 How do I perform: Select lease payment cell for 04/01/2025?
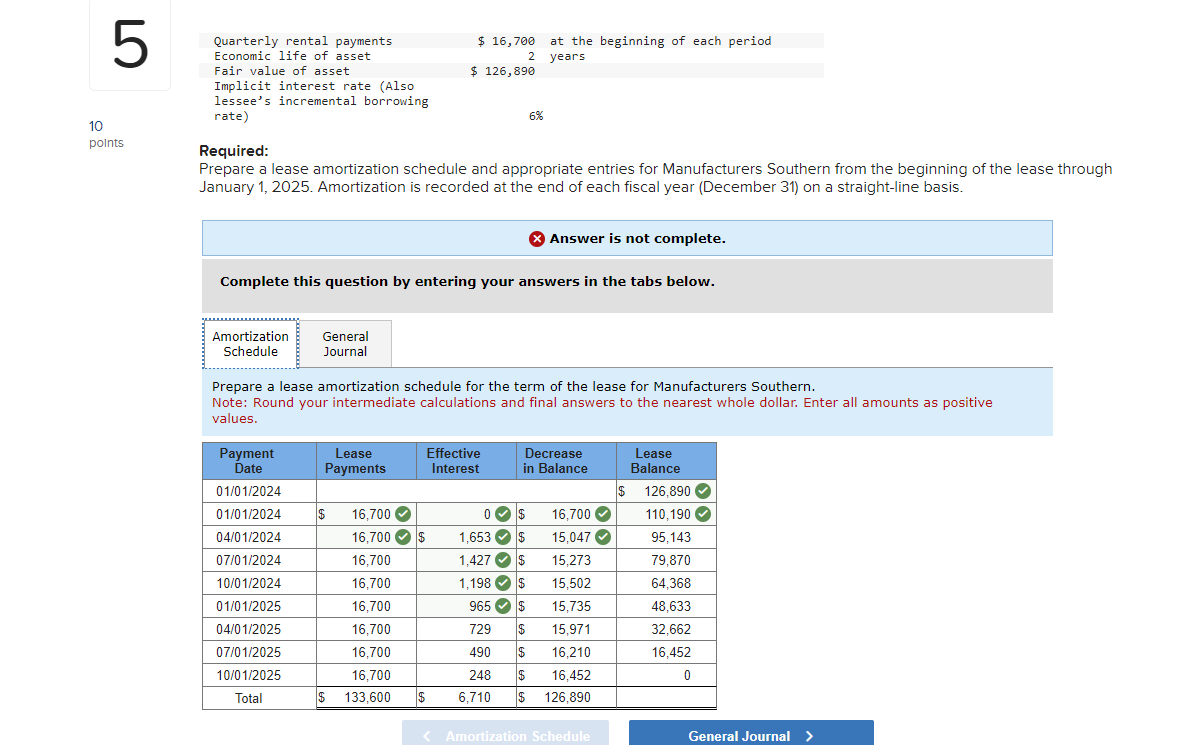pyautogui.click(x=366, y=630)
